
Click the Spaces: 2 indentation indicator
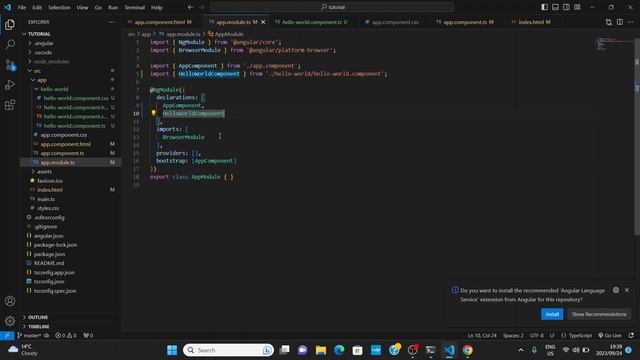[x=513, y=336]
